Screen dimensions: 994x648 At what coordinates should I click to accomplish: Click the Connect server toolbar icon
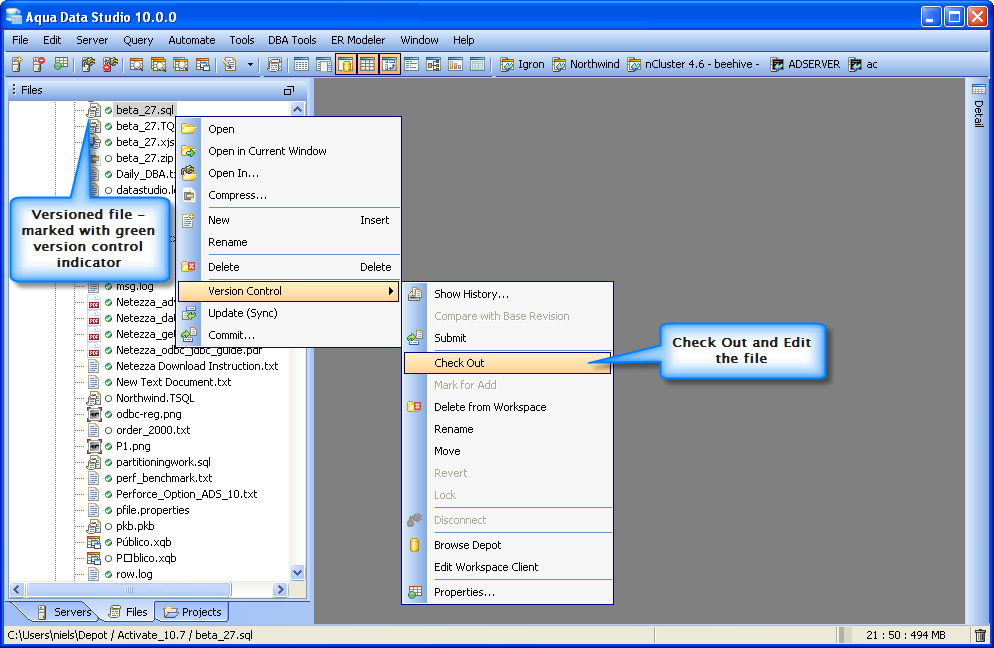pos(88,64)
